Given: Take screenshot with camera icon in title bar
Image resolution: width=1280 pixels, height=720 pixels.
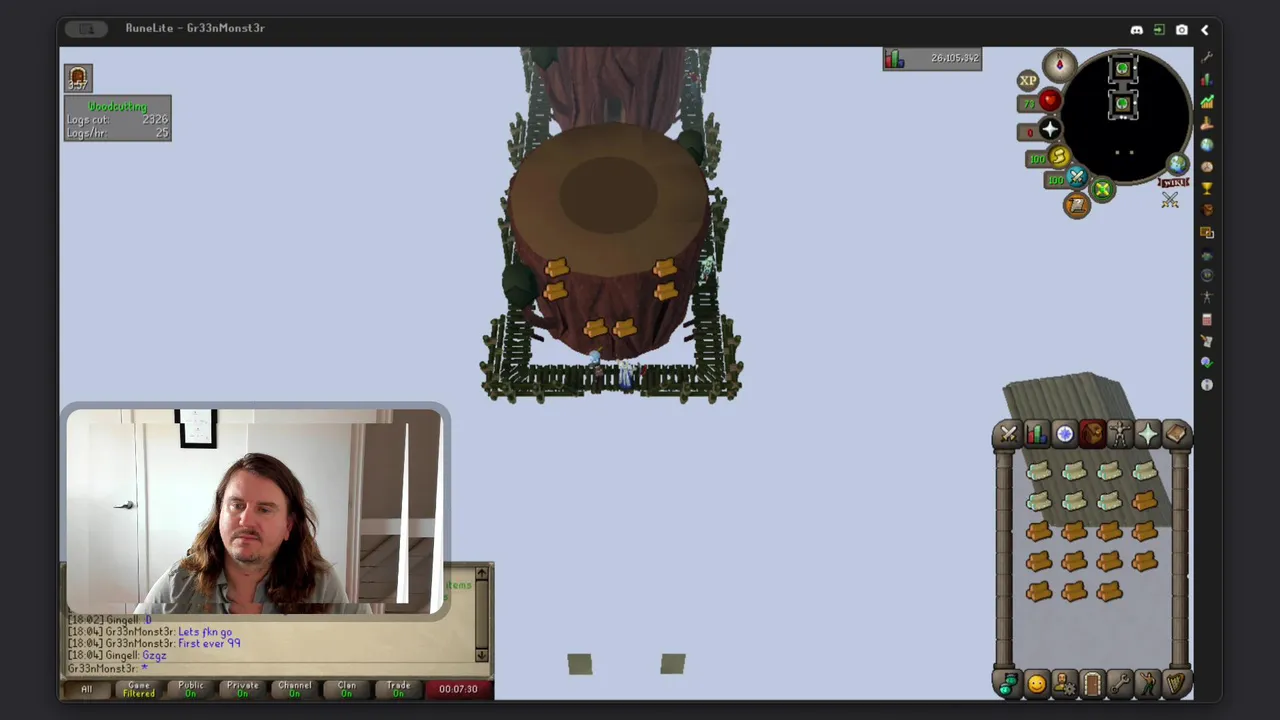Looking at the screenshot, I should [x=1182, y=30].
